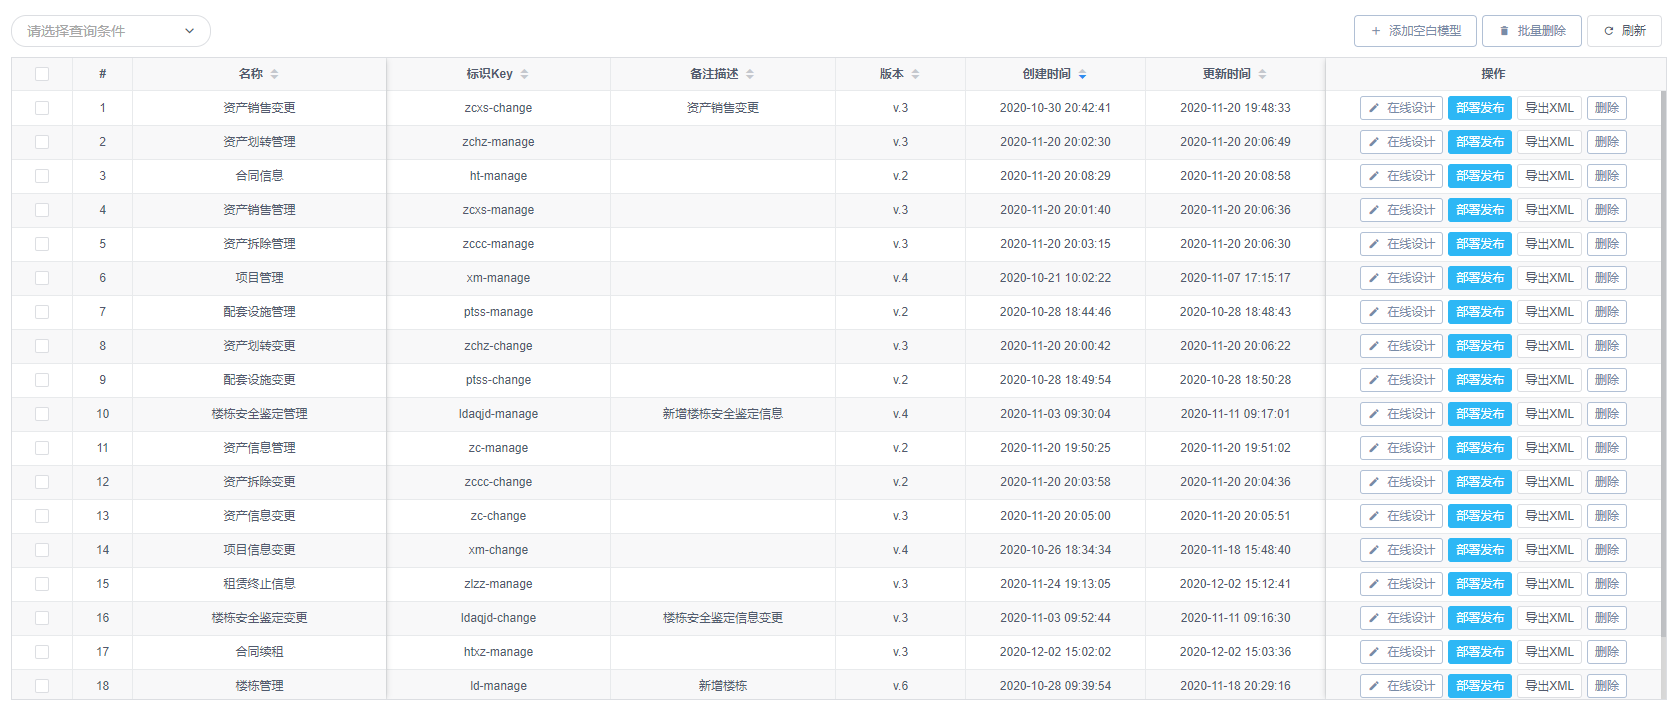Check the box for row 1 资产销售变更
Screen dimensions: 1676x708
pyautogui.click(x=42, y=108)
